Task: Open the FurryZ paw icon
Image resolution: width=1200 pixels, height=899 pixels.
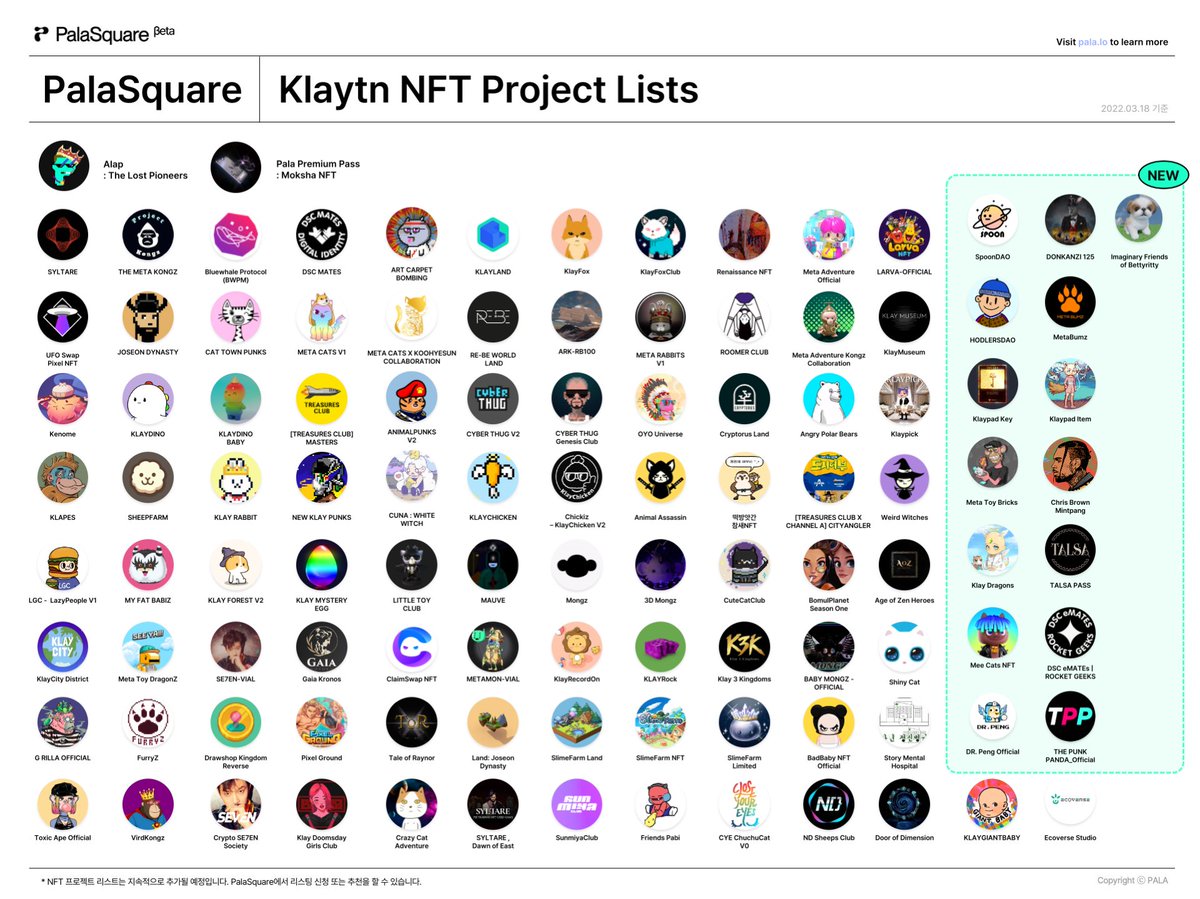Action: [148, 723]
